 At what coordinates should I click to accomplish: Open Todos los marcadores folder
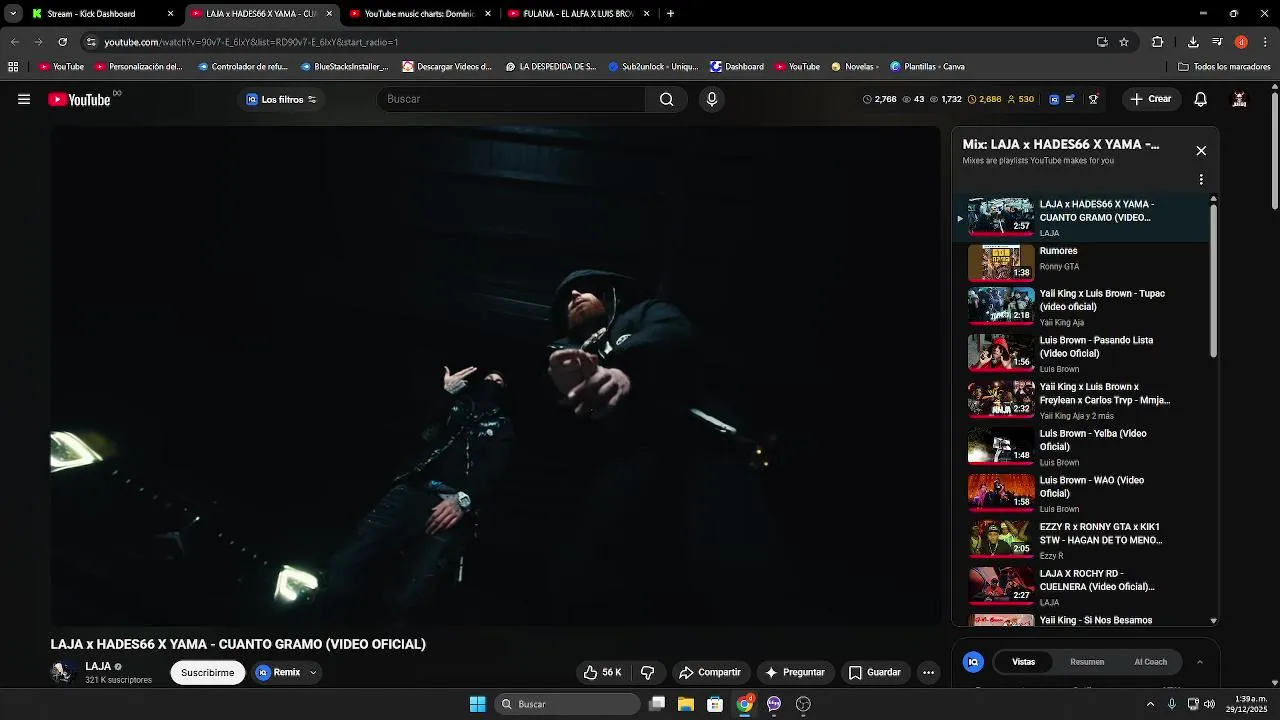(x=1224, y=67)
